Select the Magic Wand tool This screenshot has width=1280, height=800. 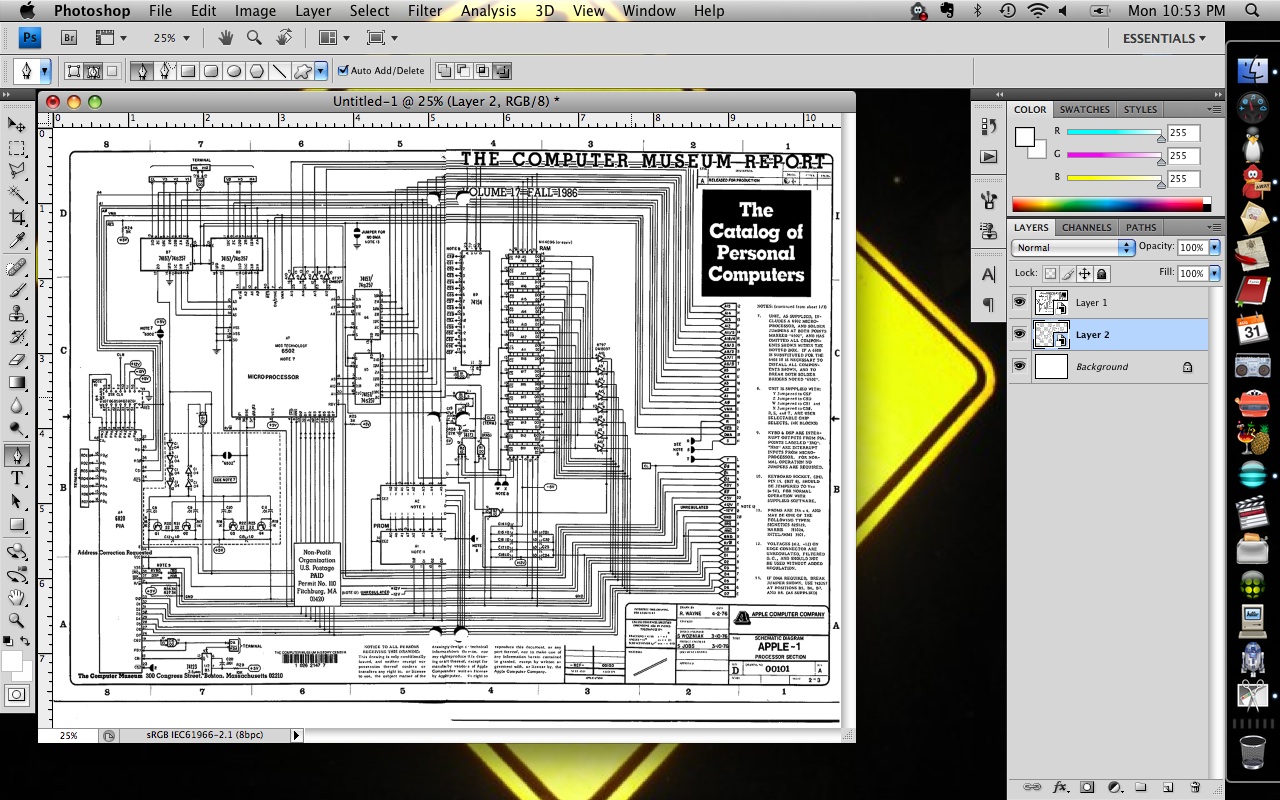click(x=17, y=194)
